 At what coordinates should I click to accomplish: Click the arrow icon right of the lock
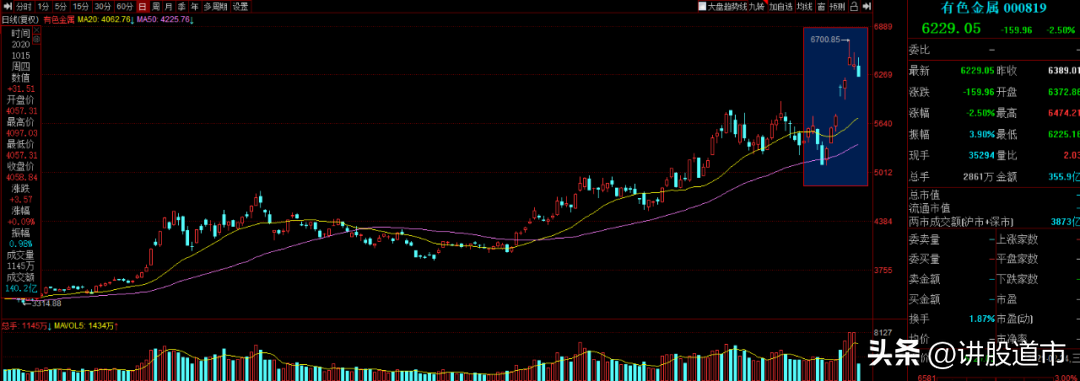click(867, 6)
